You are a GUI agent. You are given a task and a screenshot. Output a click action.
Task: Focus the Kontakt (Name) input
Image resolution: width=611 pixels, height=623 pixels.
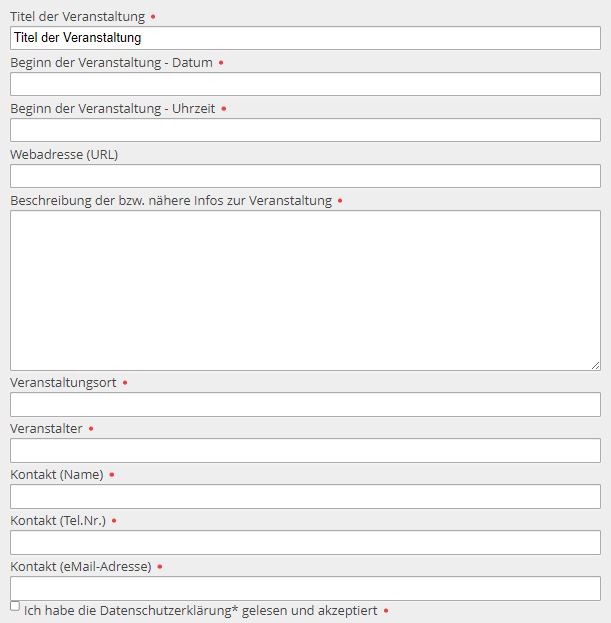click(x=305, y=496)
